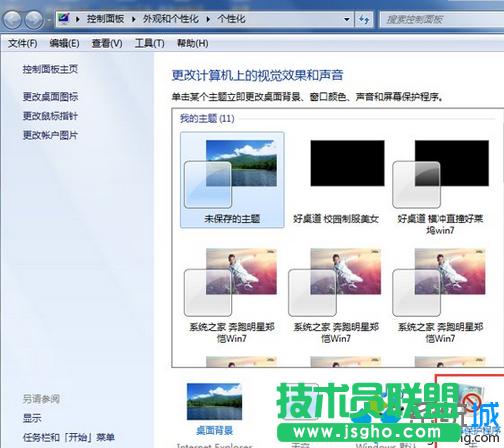Go forward with the Forward arrow button
The image size is (504, 448).
34,19
